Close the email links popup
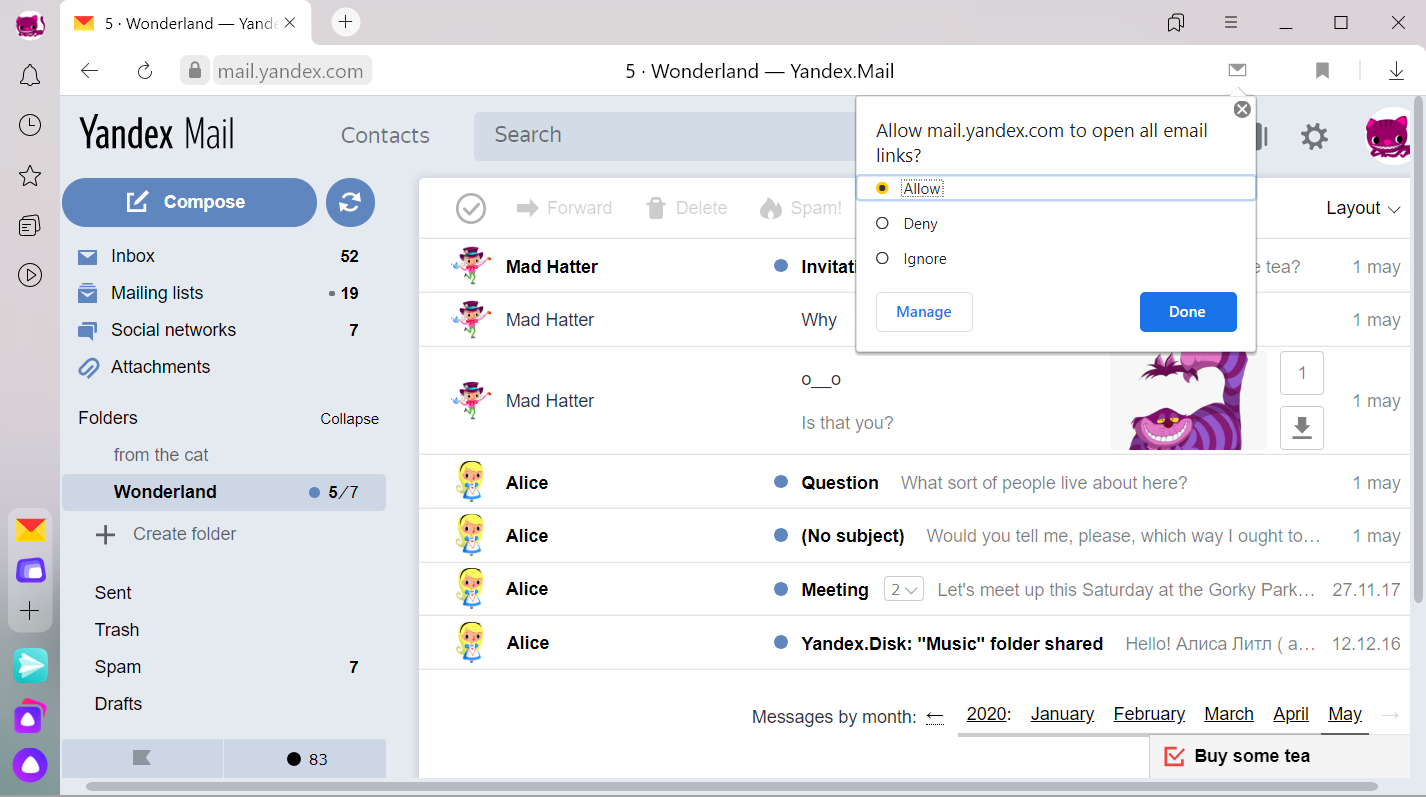1426x797 pixels. click(x=1242, y=109)
